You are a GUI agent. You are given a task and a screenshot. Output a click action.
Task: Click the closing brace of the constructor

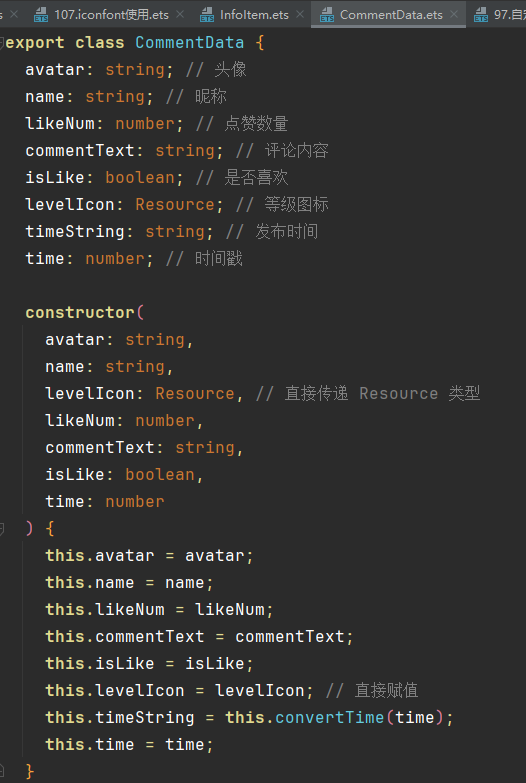click(x=30, y=772)
